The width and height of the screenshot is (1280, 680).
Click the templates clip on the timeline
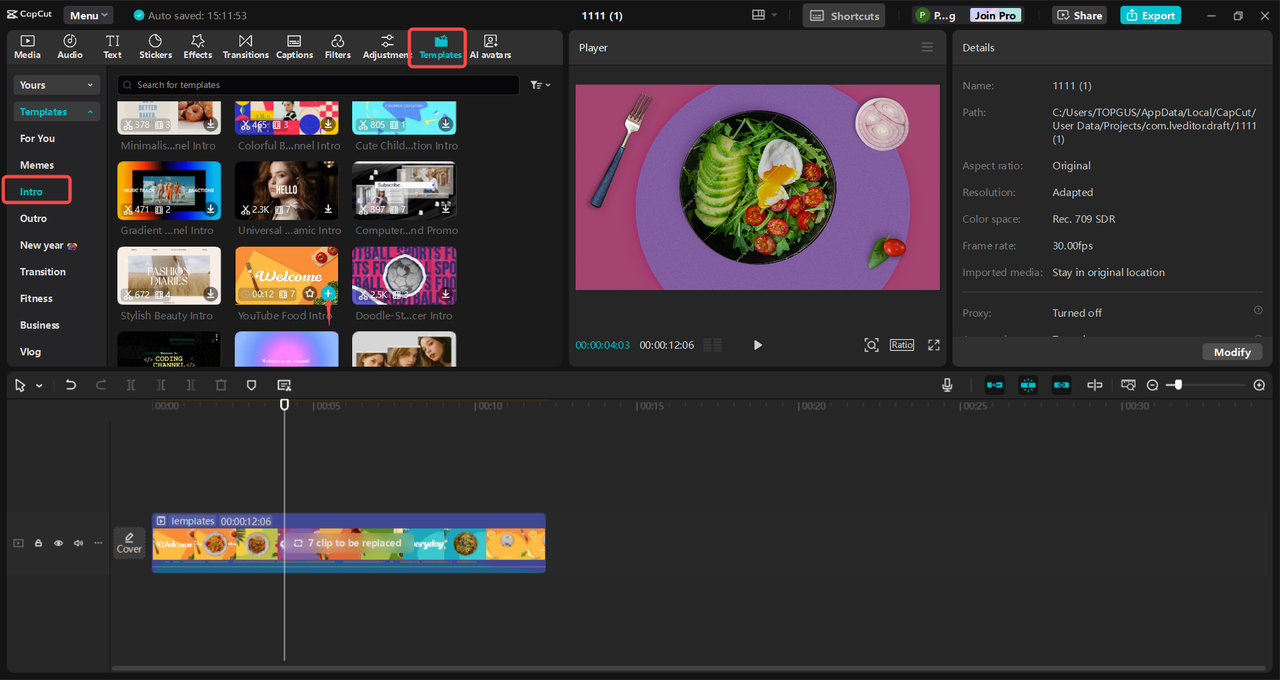(x=348, y=543)
